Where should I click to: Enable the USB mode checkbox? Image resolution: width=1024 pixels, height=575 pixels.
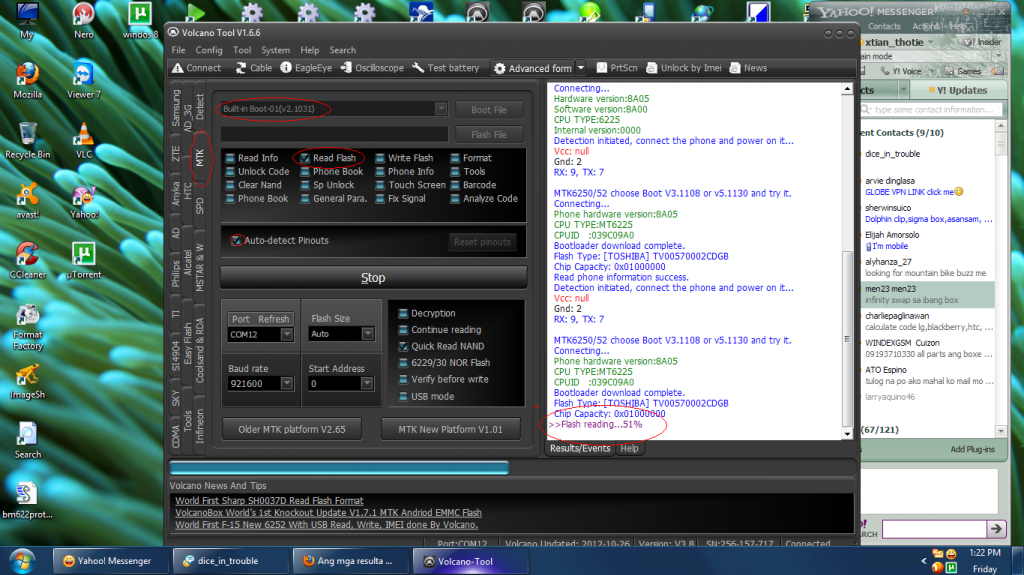(403, 397)
